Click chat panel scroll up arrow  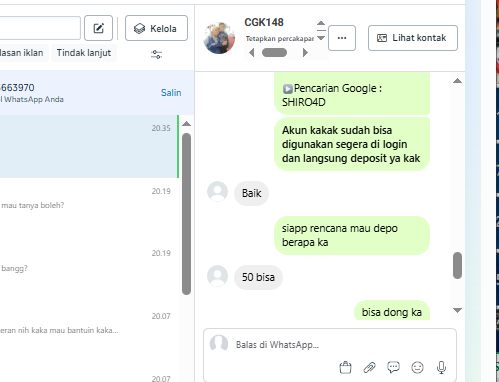457,81
